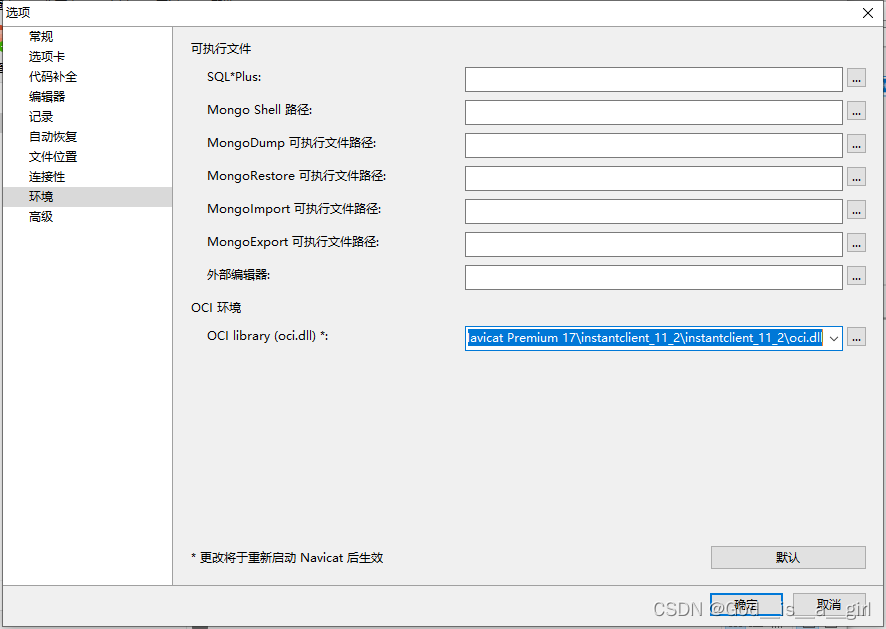Select the highlighted 环境 category
Viewport: 886px width, 629px height.
88,197
